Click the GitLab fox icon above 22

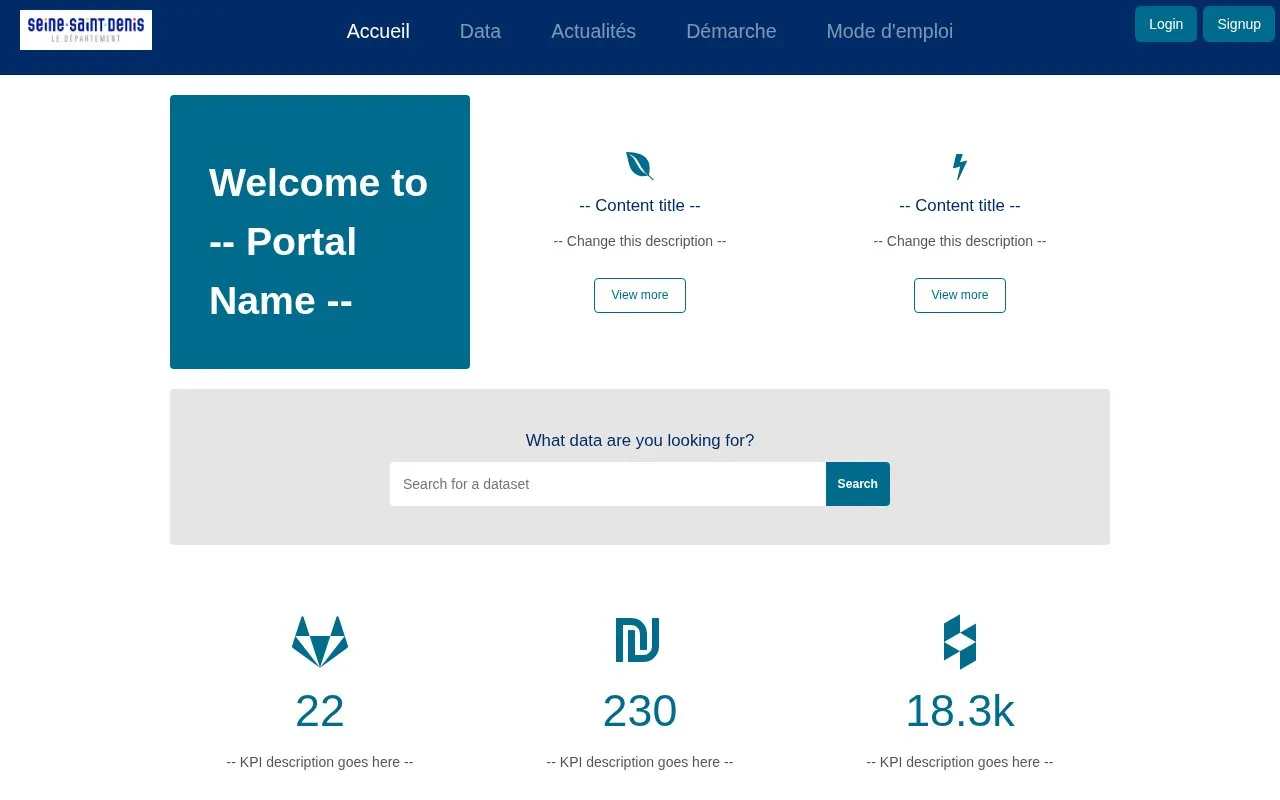click(x=320, y=641)
